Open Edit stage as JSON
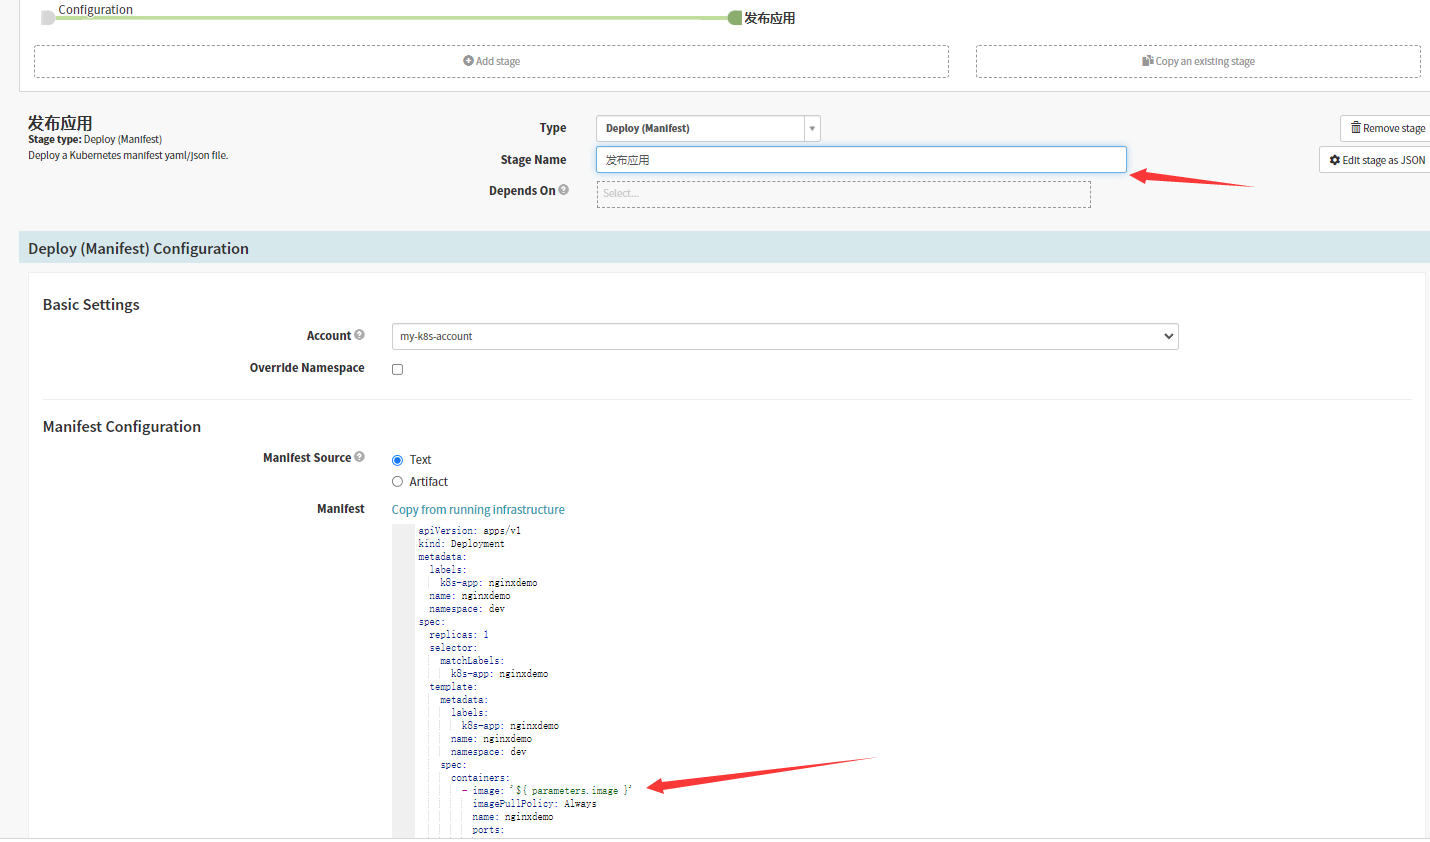 tap(1377, 160)
